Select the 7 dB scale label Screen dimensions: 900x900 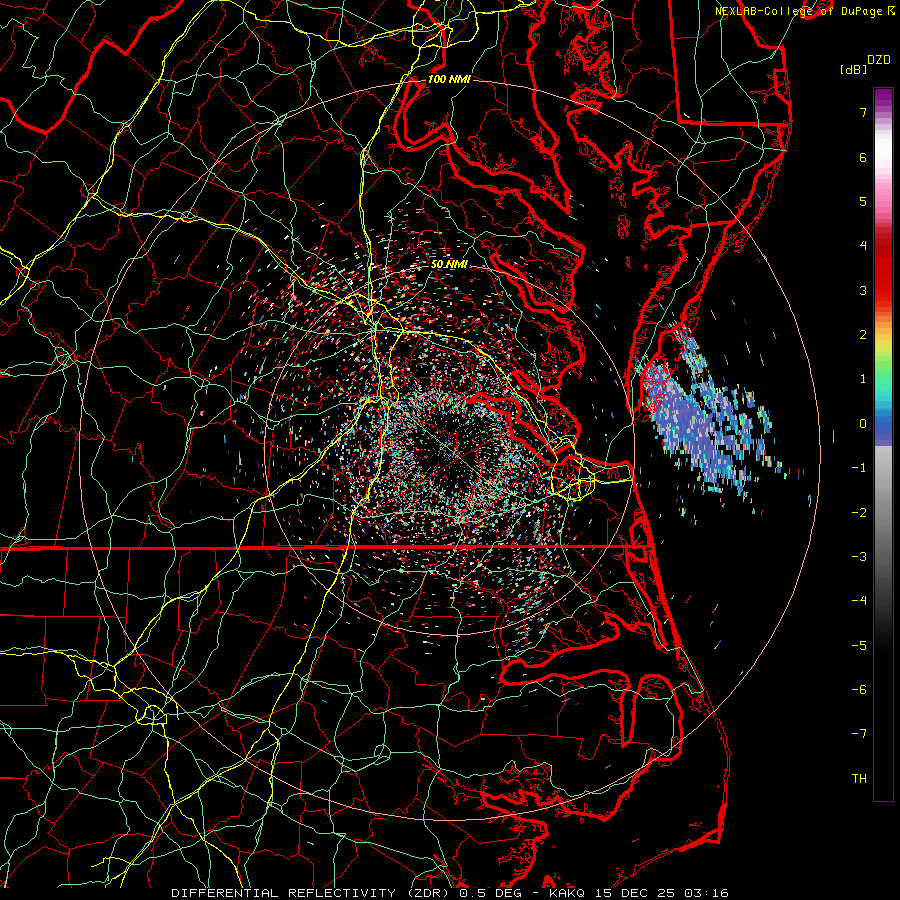[863, 113]
